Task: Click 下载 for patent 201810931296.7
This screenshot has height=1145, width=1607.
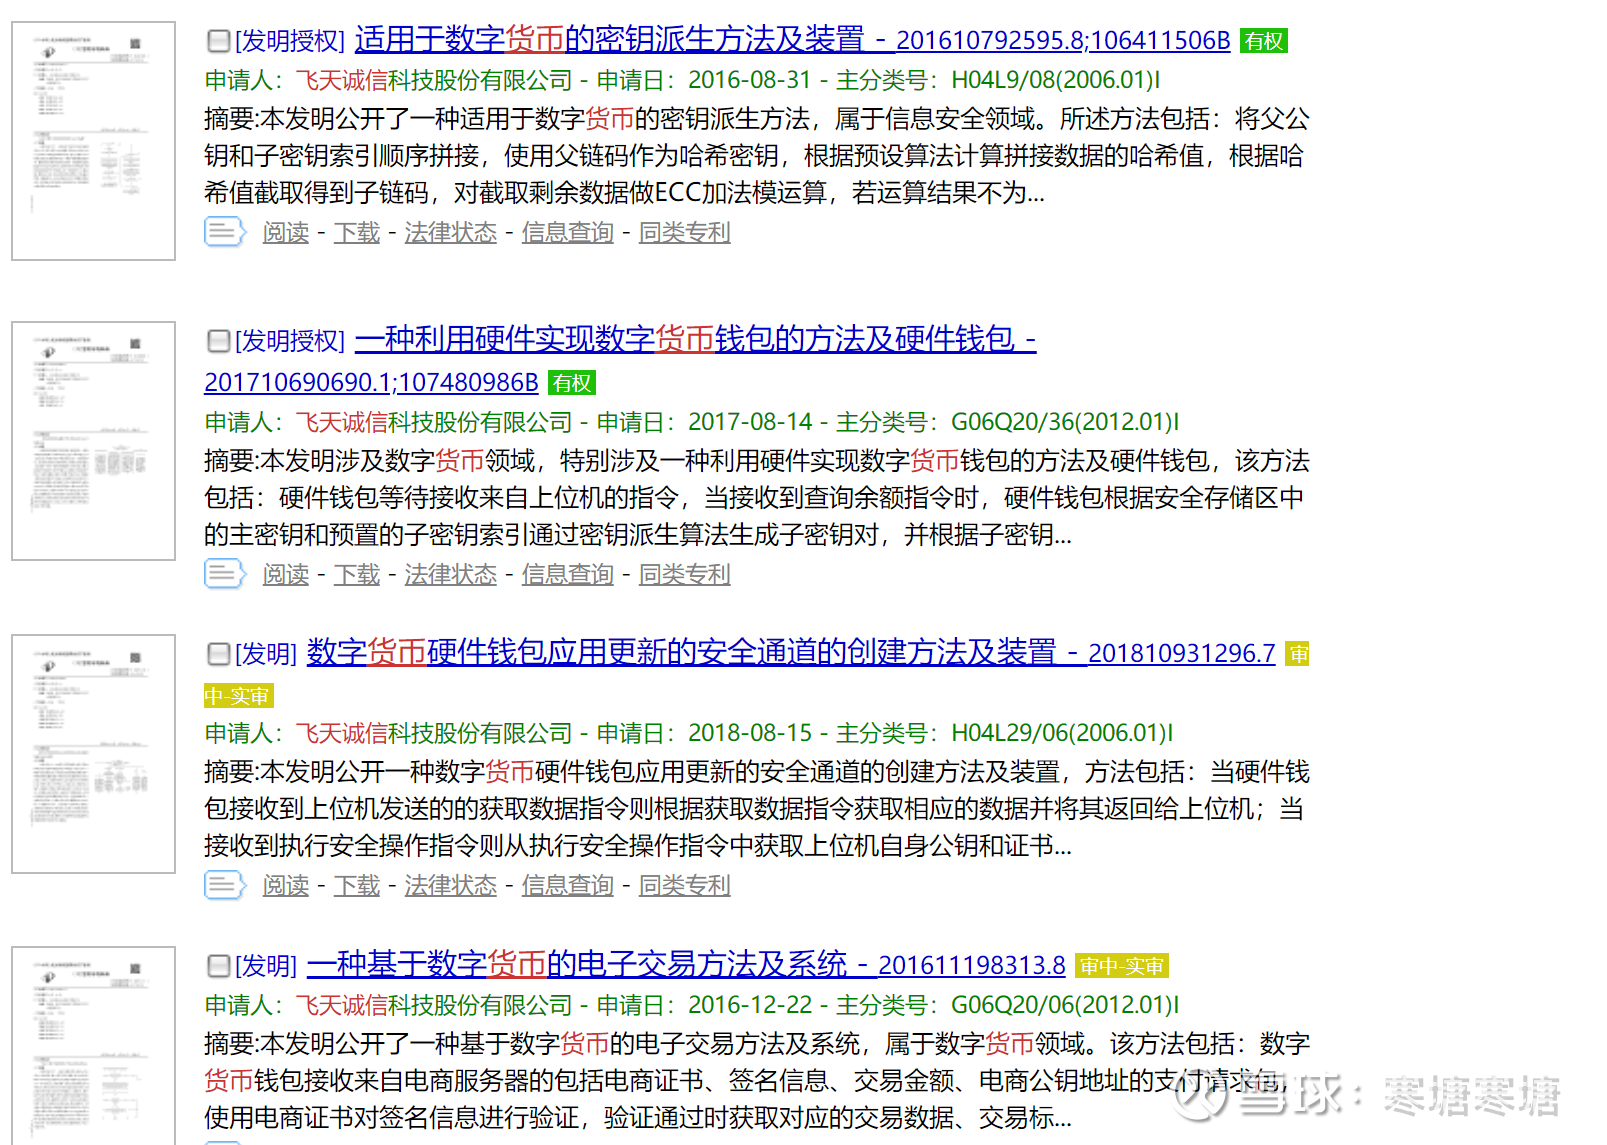Action: 357,886
